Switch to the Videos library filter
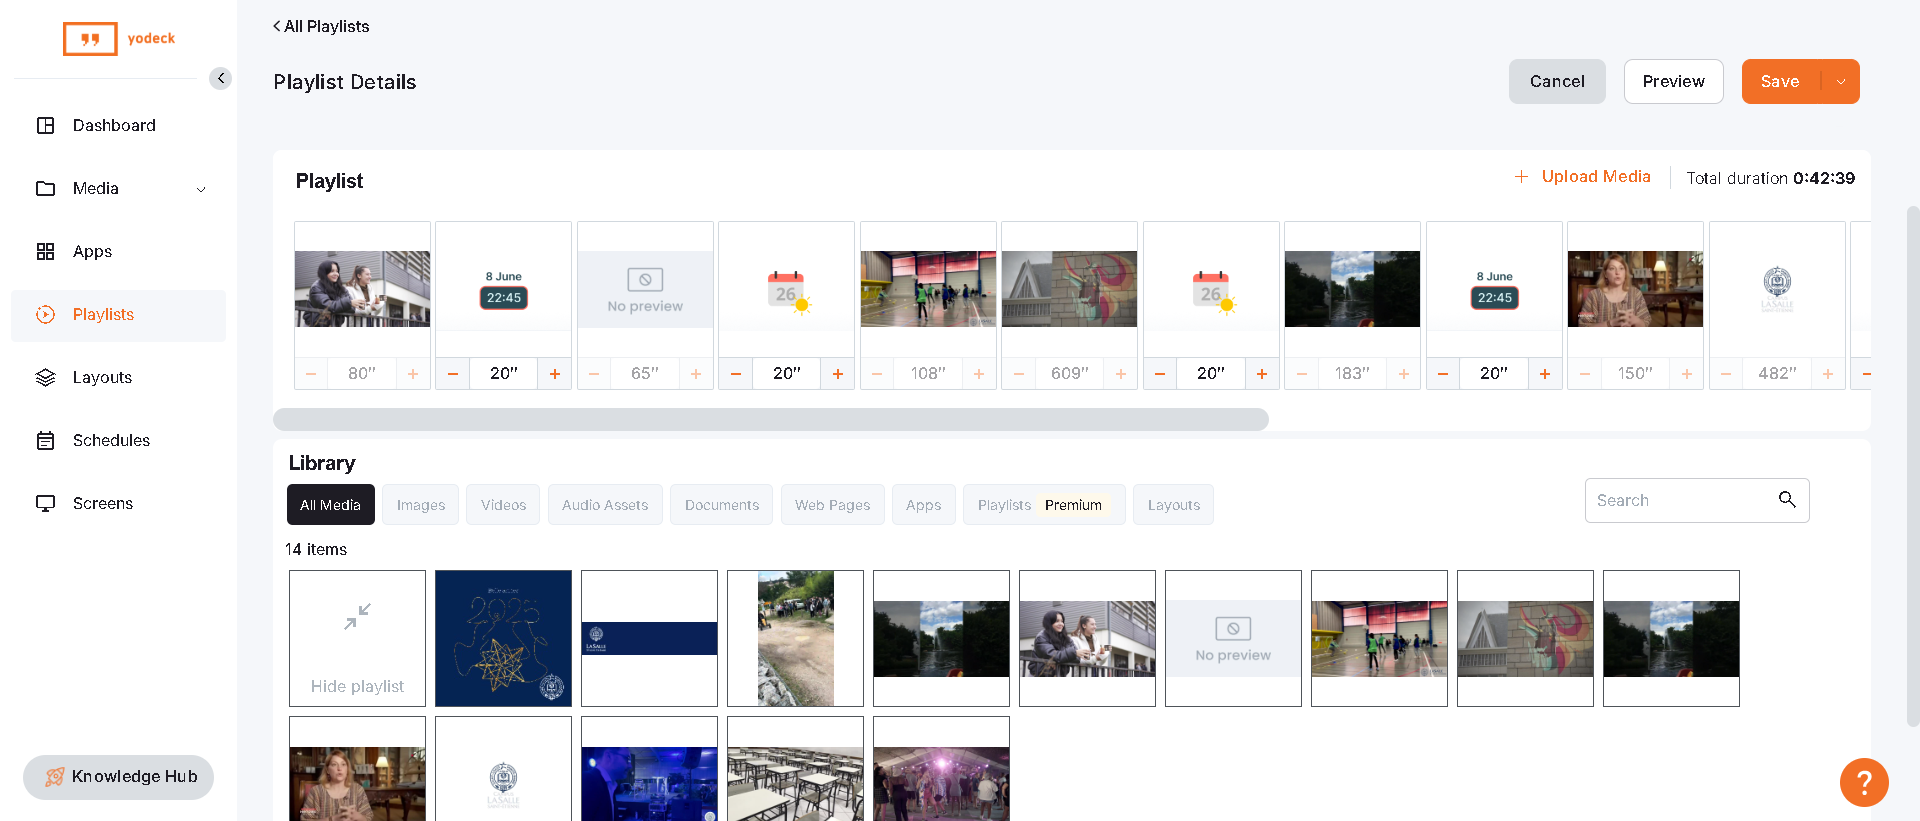Image resolution: width=1920 pixels, height=821 pixels. (503, 505)
